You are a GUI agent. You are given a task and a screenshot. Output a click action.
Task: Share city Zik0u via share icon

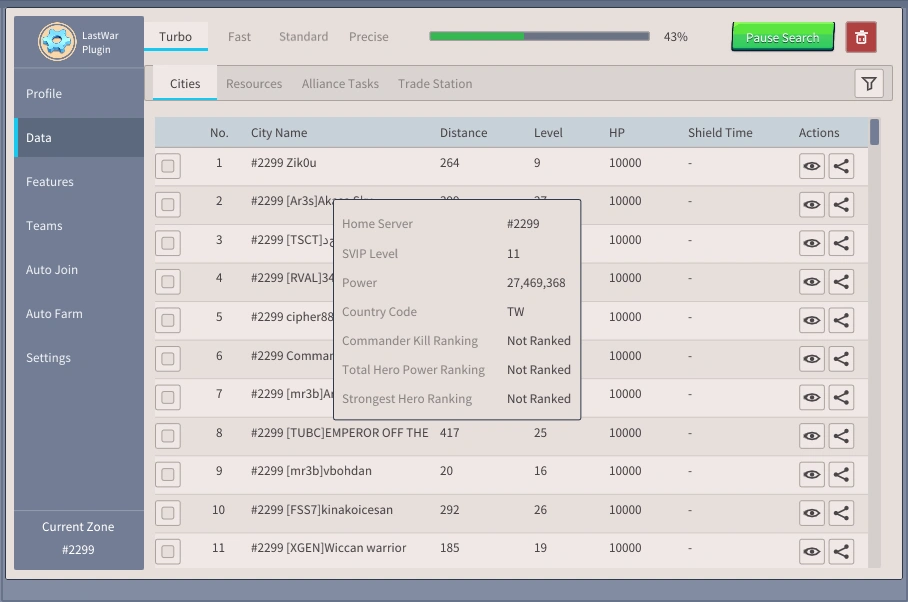841,166
